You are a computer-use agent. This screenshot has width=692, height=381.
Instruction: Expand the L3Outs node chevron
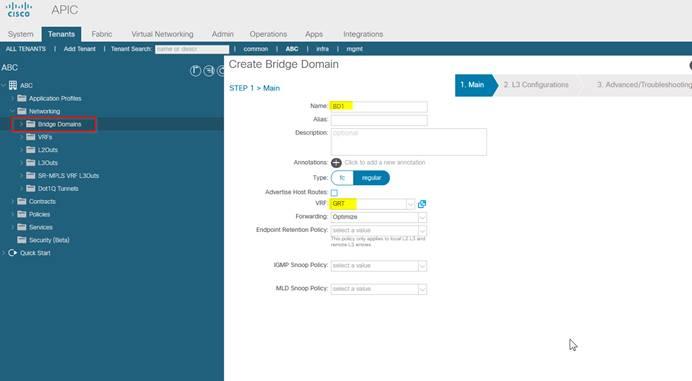21,162
